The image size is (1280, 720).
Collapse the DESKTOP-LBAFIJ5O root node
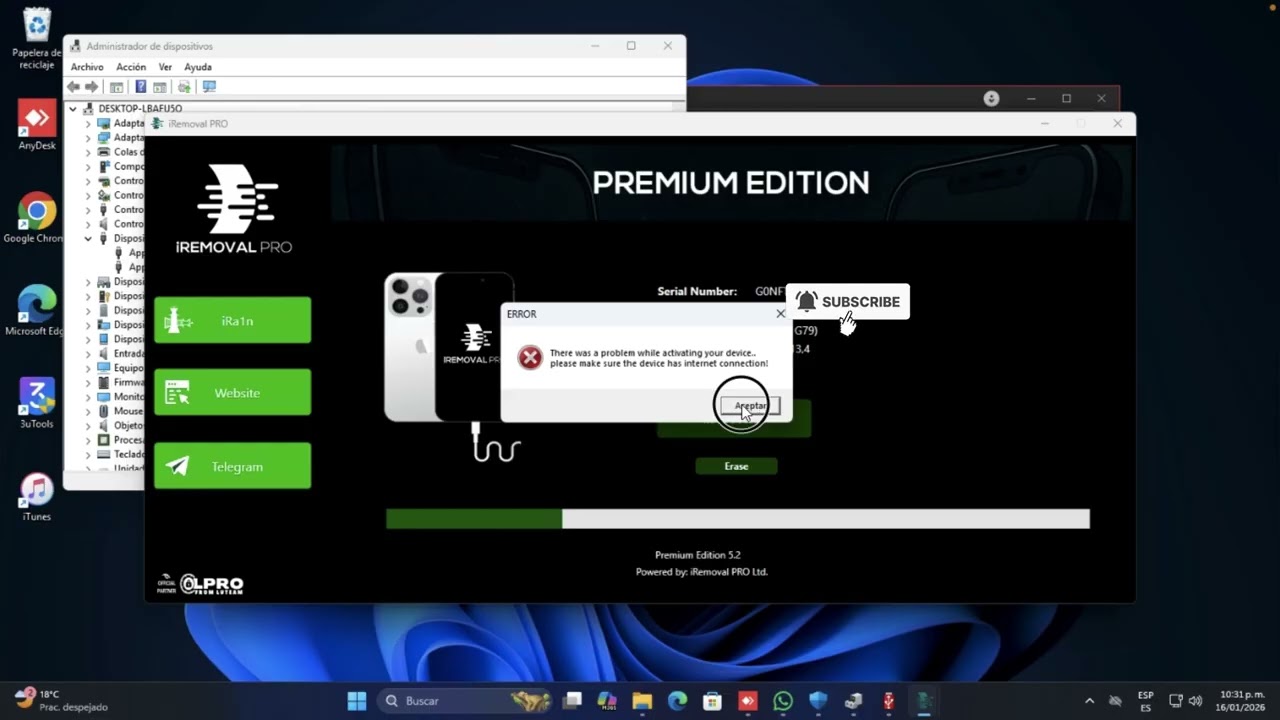(73, 109)
